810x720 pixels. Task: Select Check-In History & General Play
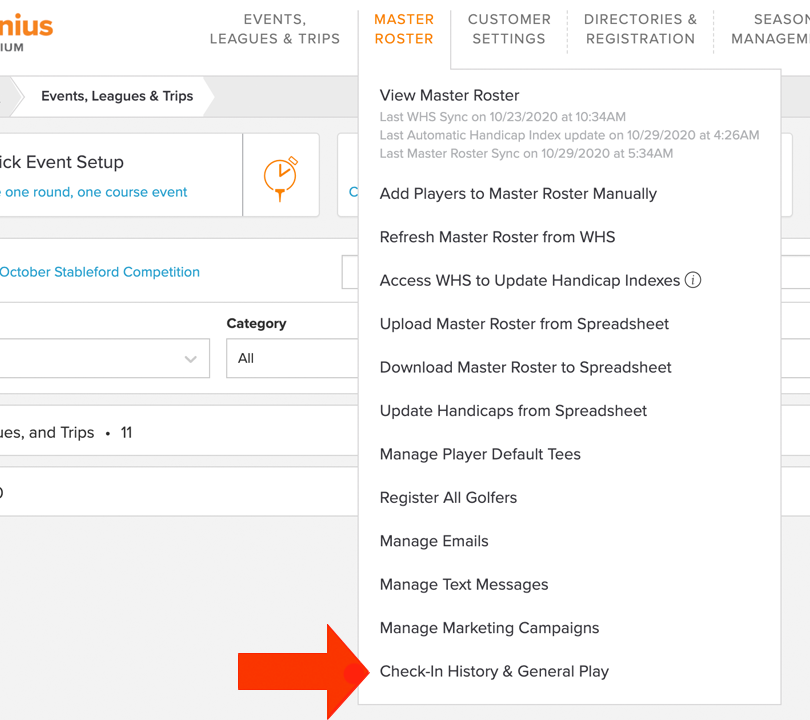(494, 671)
